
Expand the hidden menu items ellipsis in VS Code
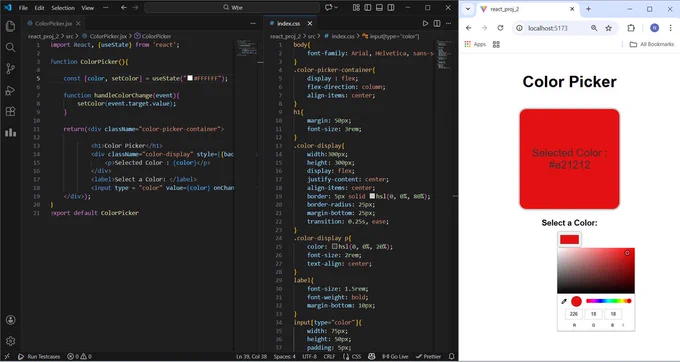105,7
